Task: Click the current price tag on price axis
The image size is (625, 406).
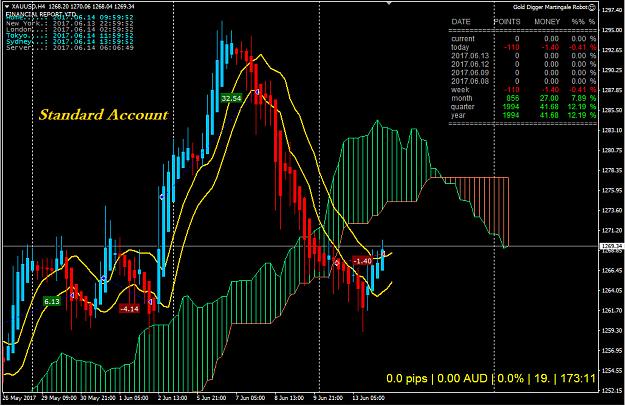Action: pos(611,247)
